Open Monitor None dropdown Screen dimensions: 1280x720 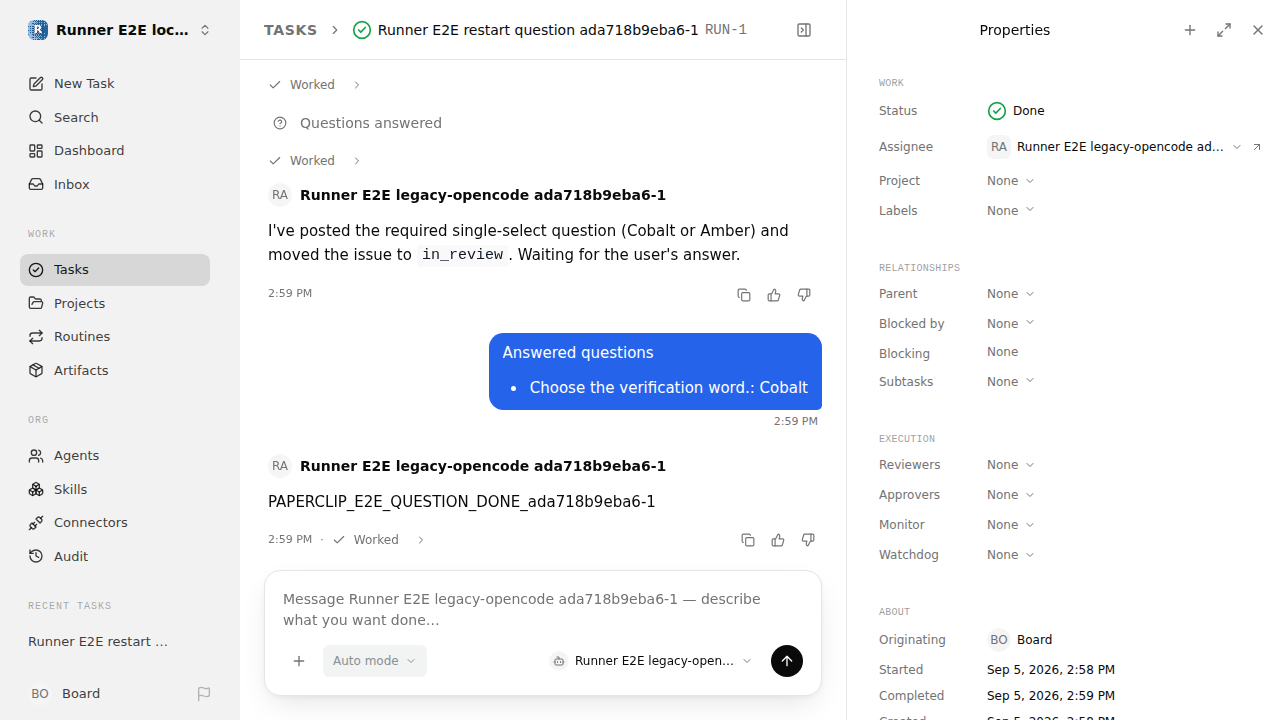click(x=1011, y=525)
